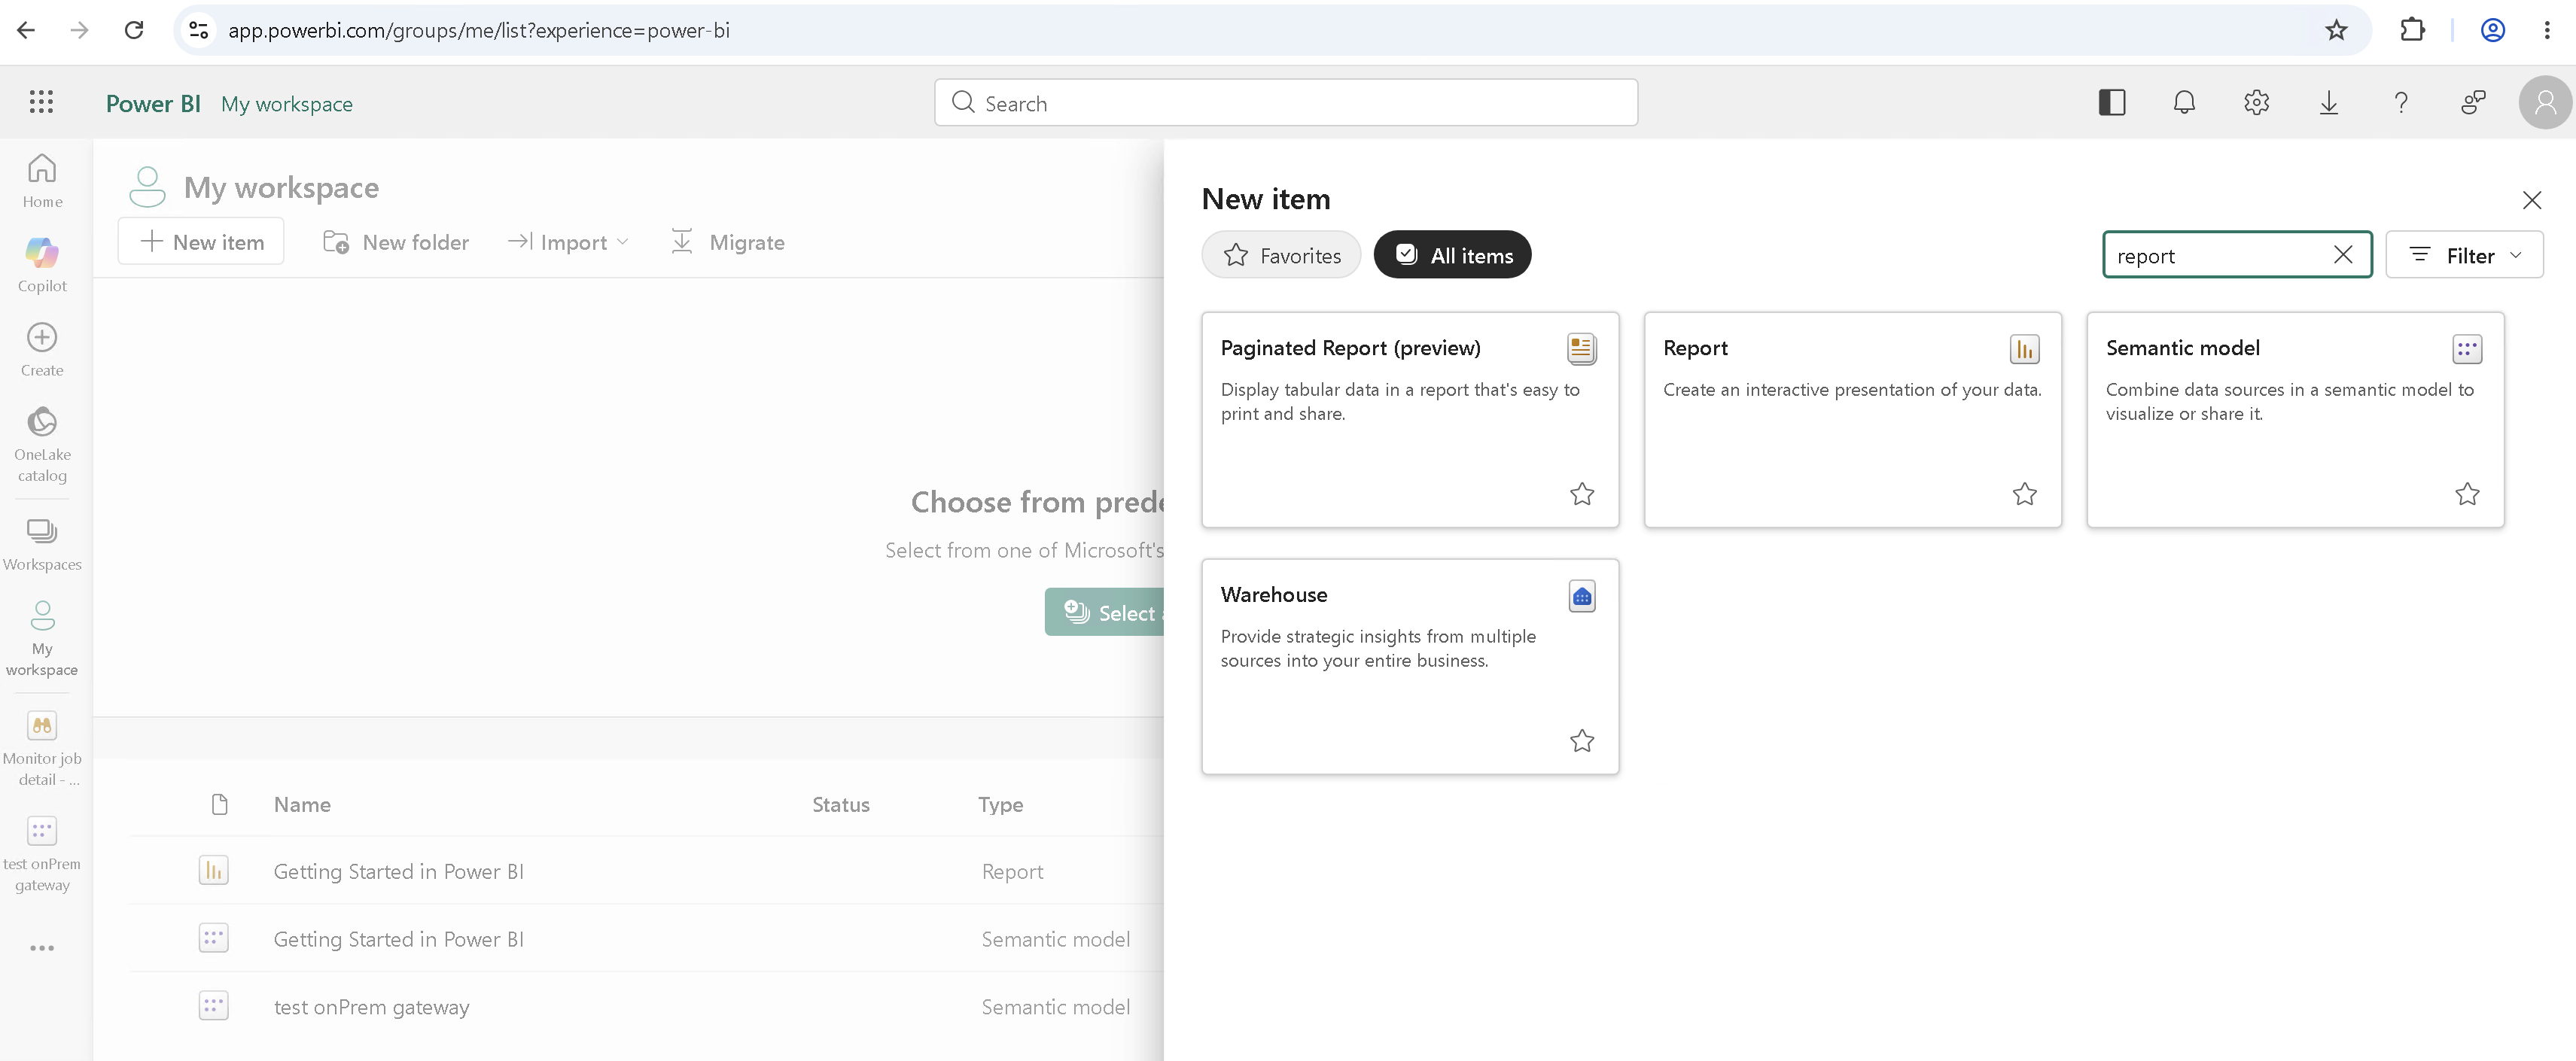Open Monitor job detail sidebar item

coord(42,748)
